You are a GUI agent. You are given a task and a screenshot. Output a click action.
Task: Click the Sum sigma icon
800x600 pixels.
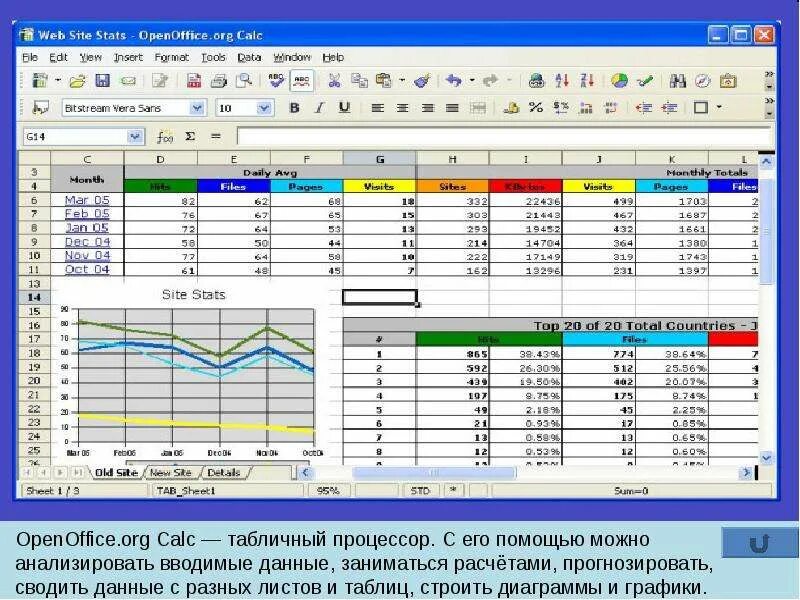(x=190, y=136)
